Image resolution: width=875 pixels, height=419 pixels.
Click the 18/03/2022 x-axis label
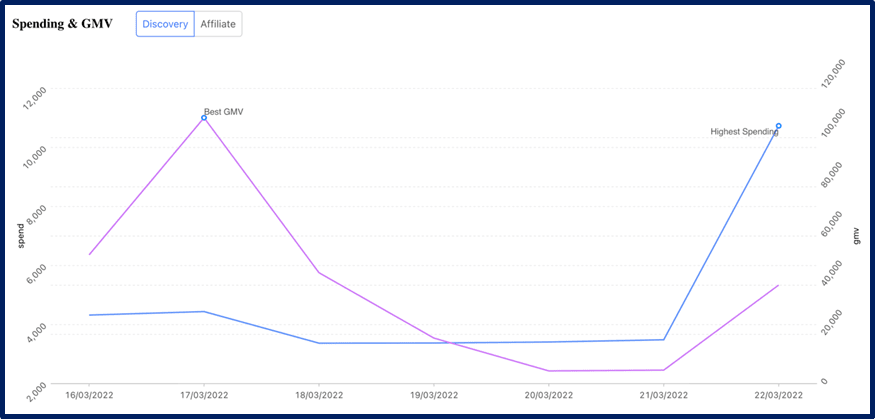[x=319, y=395]
